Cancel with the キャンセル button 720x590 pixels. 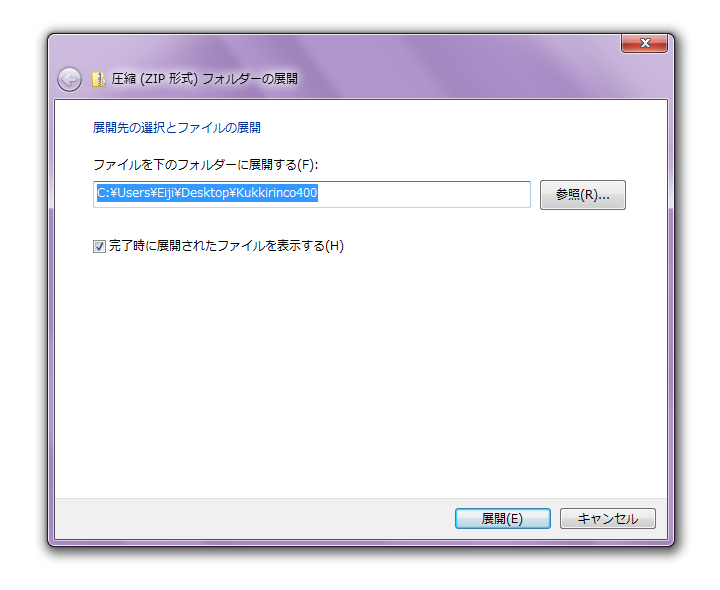(x=608, y=518)
